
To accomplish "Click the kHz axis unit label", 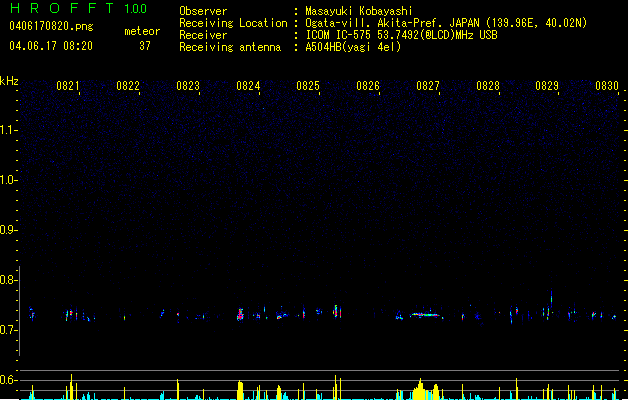I will [9, 81].
